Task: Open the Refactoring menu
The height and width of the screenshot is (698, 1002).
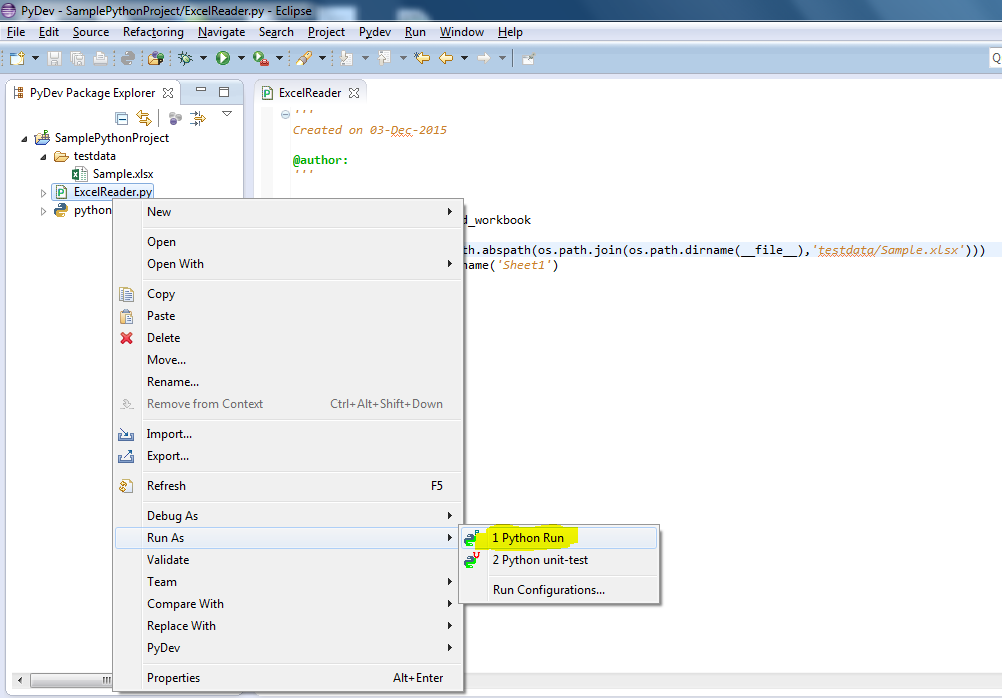Action: click(153, 31)
